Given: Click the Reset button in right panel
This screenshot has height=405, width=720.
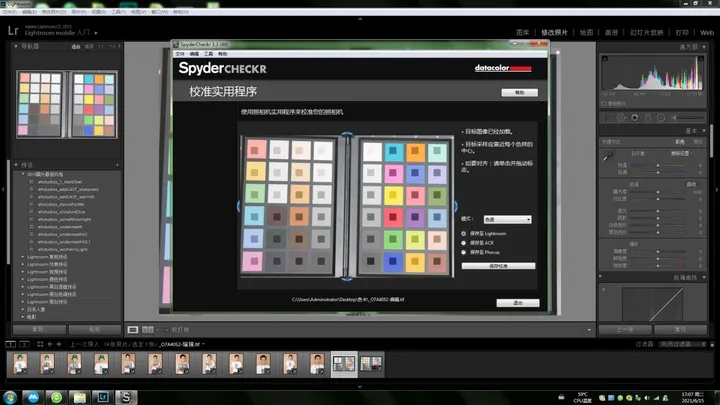Looking at the screenshot, I should pos(680,330).
